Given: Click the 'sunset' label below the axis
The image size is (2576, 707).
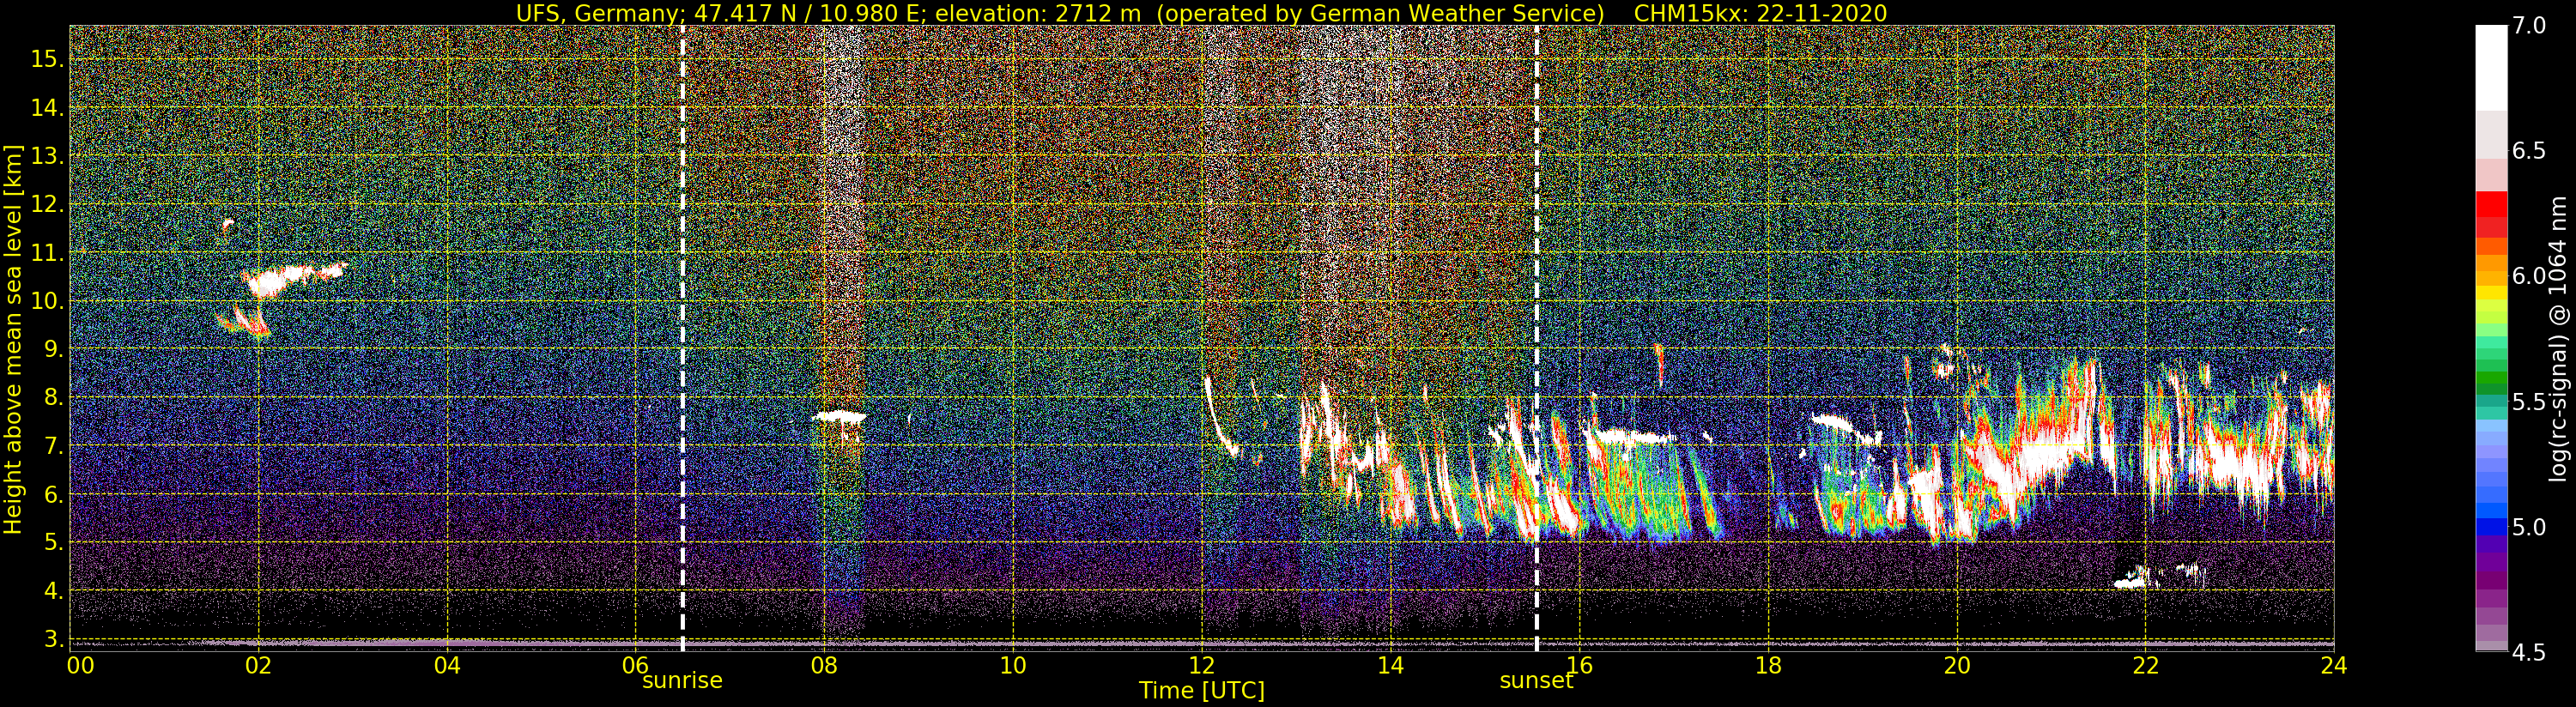Looking at the screenshot, I should tap(1536, 681).
